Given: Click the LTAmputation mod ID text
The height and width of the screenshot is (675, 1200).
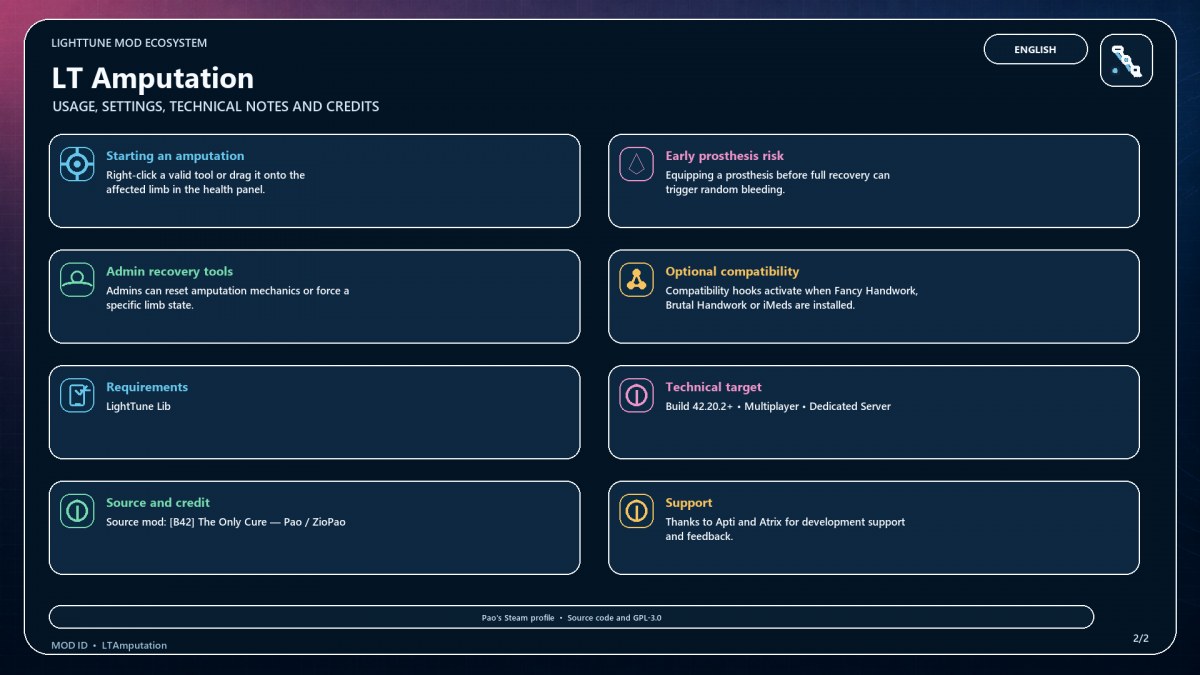Looking at the screenshot, I should [x=134, y=646].
